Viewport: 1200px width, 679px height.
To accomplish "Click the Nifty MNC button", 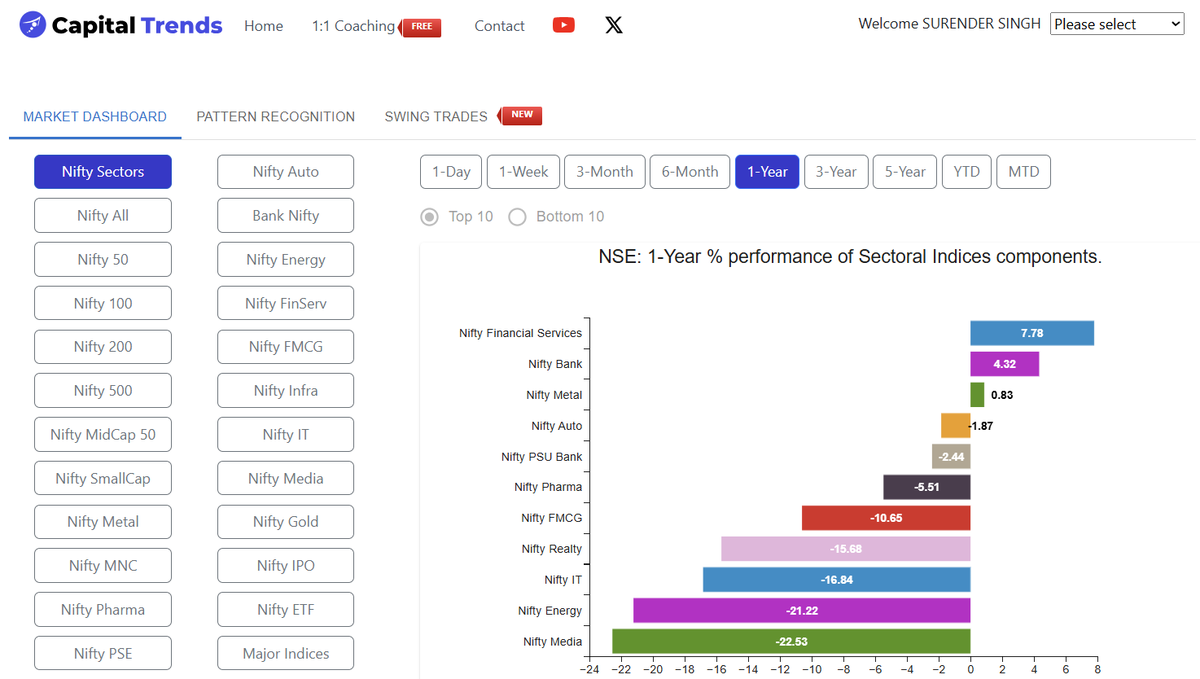I will [x=103, y=566].
